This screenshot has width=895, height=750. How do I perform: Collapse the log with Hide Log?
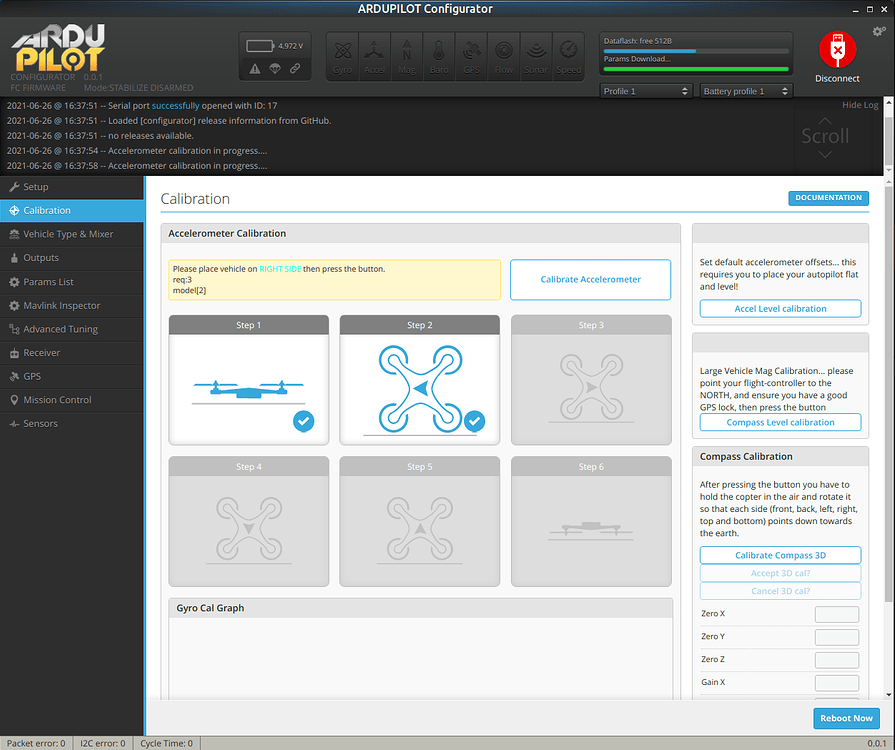tap(860, 104)
